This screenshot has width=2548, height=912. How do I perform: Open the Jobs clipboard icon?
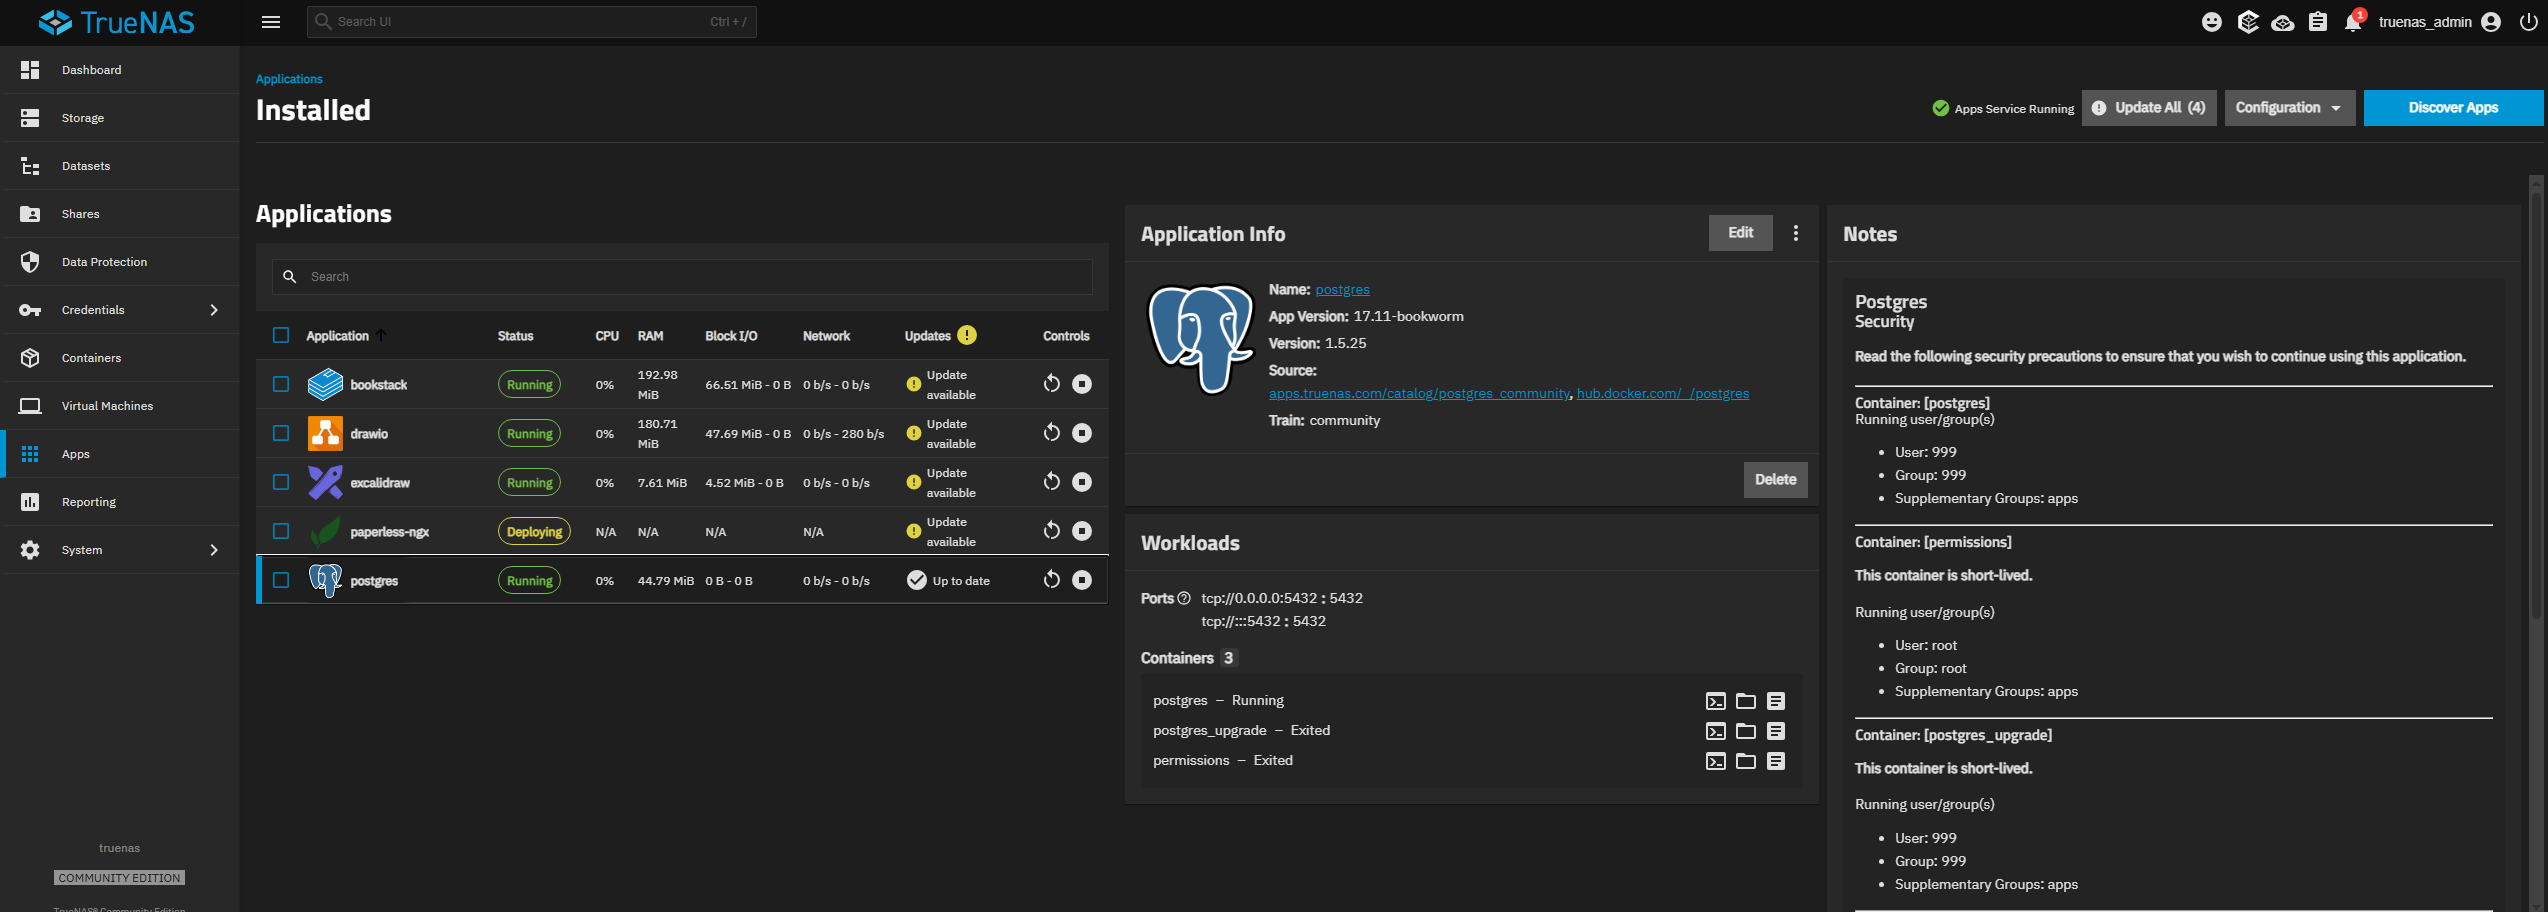[x=2318, y=22]
